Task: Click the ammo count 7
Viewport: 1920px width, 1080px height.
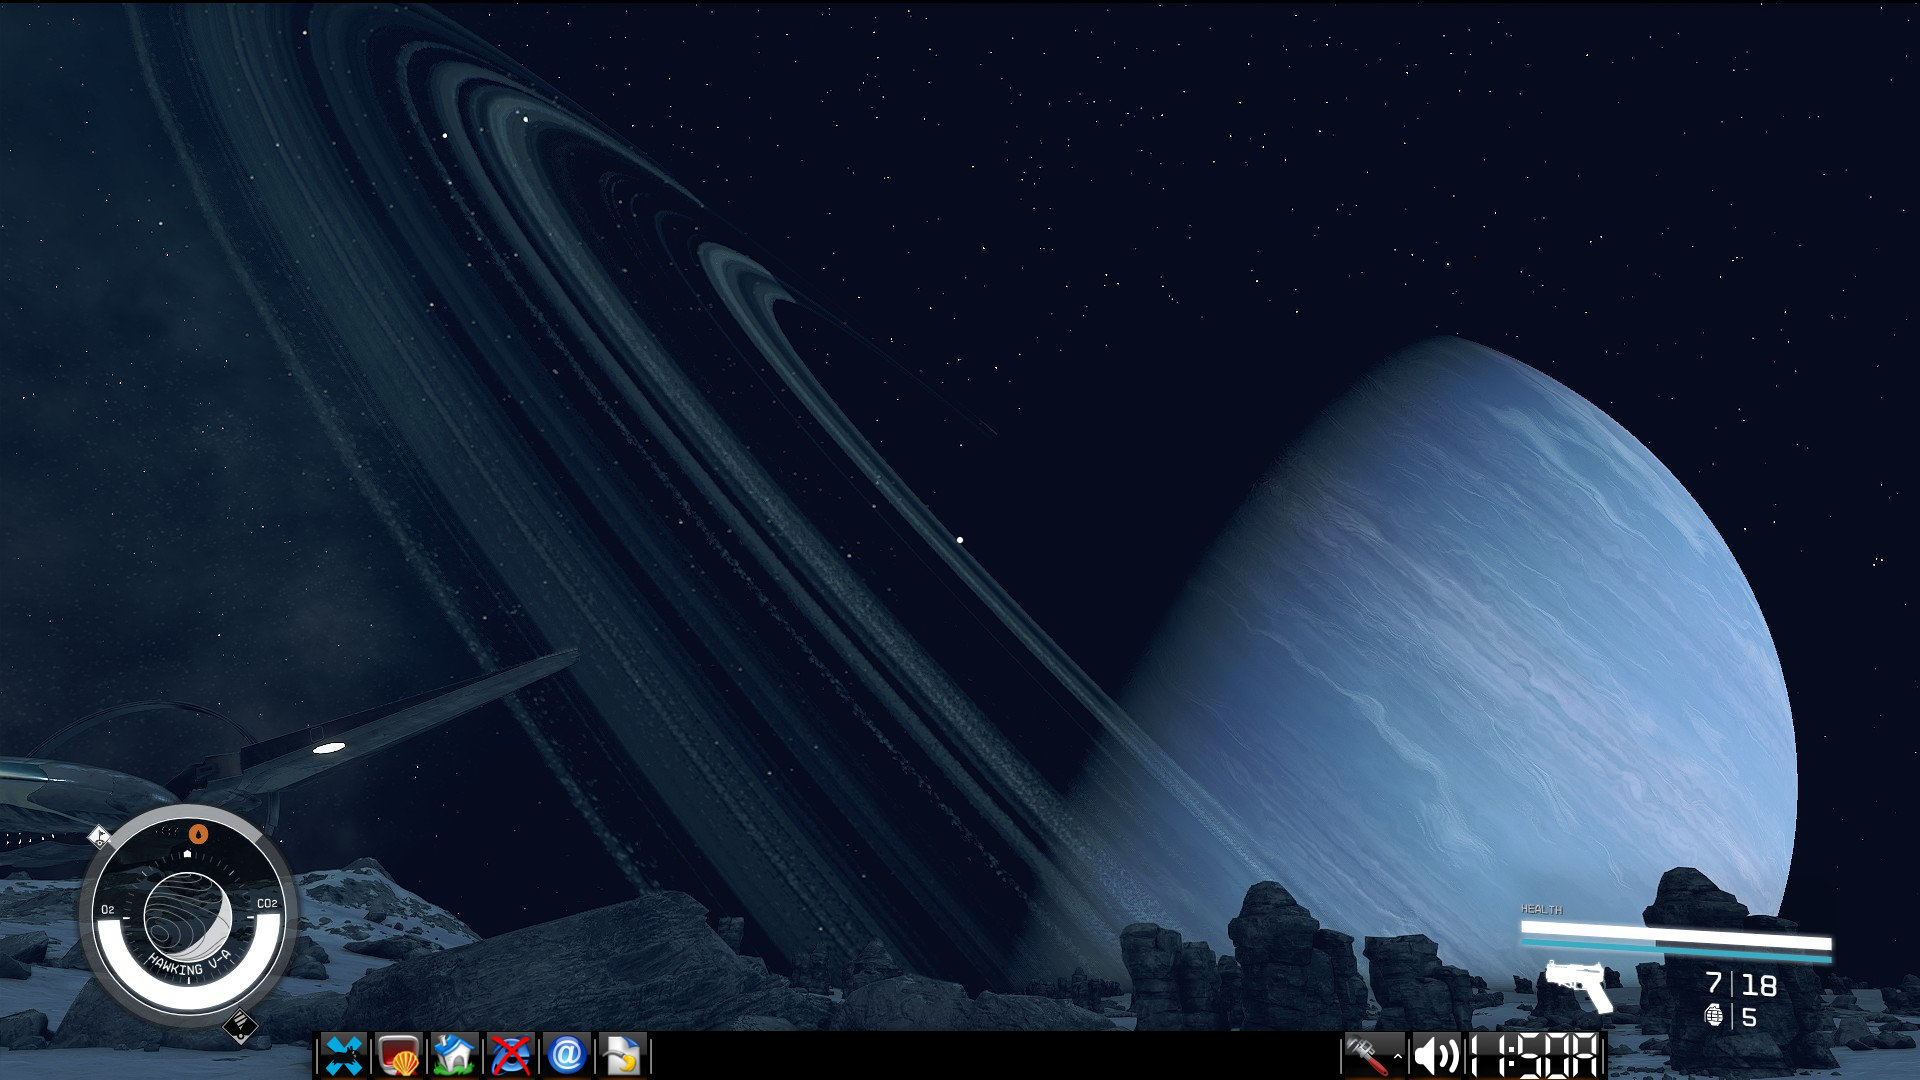Action: click(x=1714, y=984)
